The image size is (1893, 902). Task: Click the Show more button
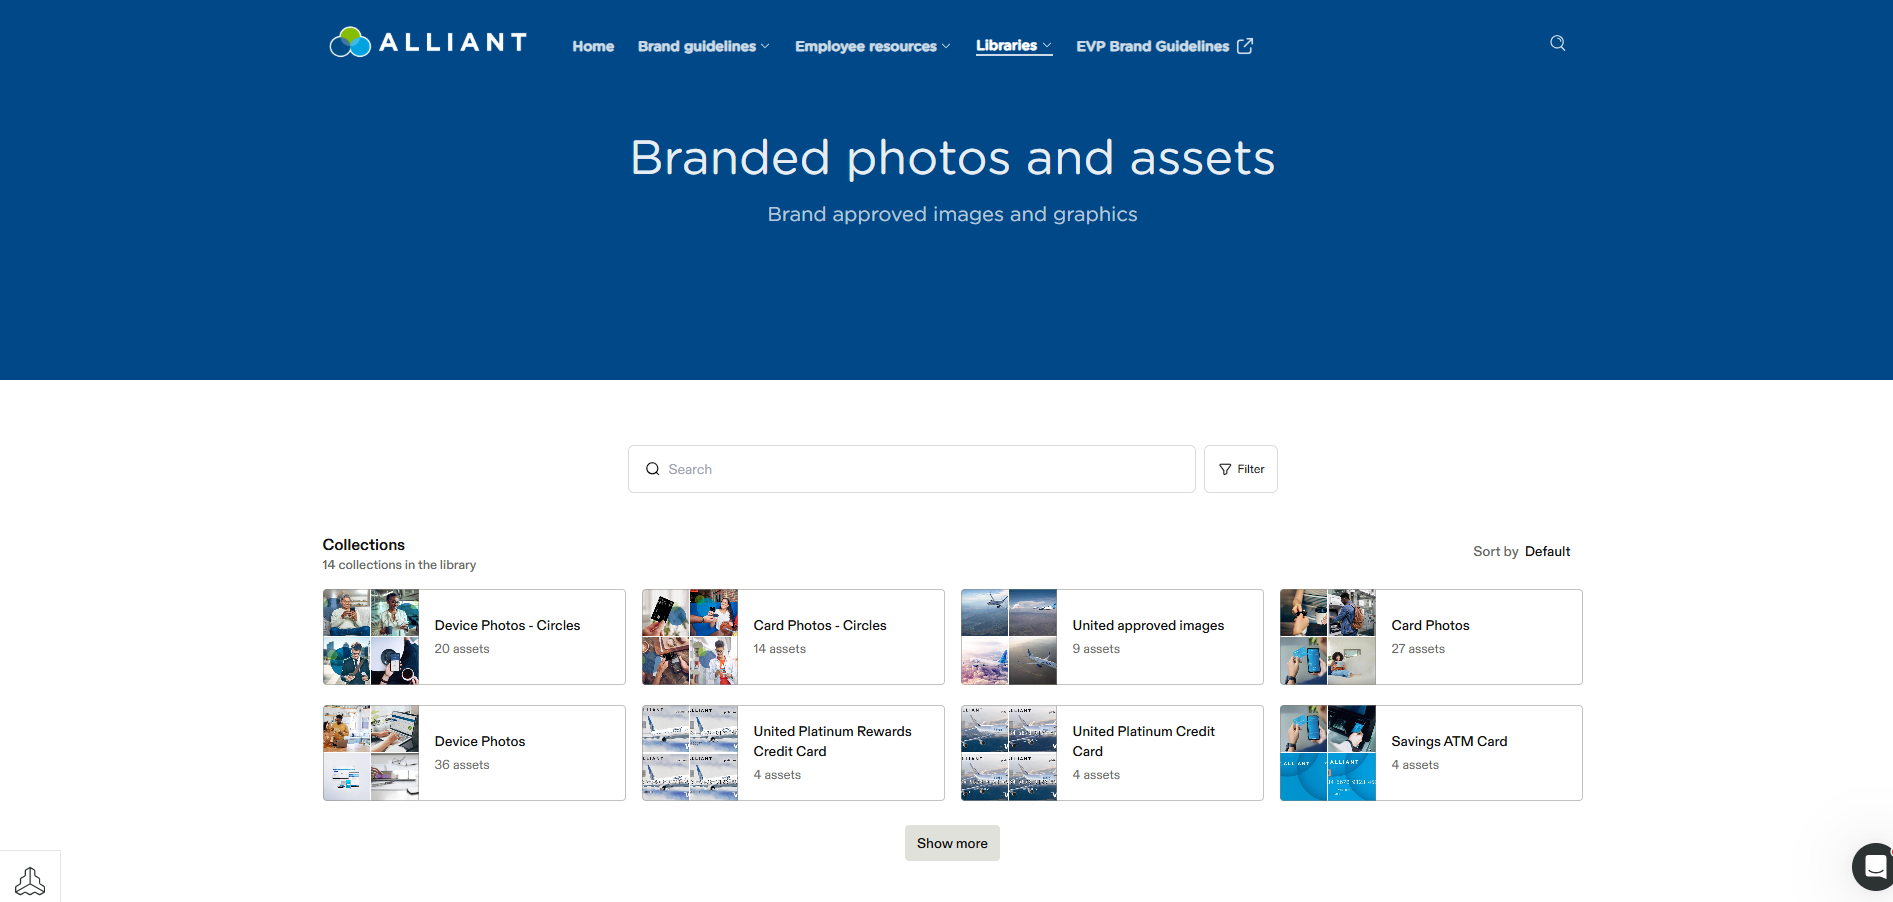pos(952,843)
